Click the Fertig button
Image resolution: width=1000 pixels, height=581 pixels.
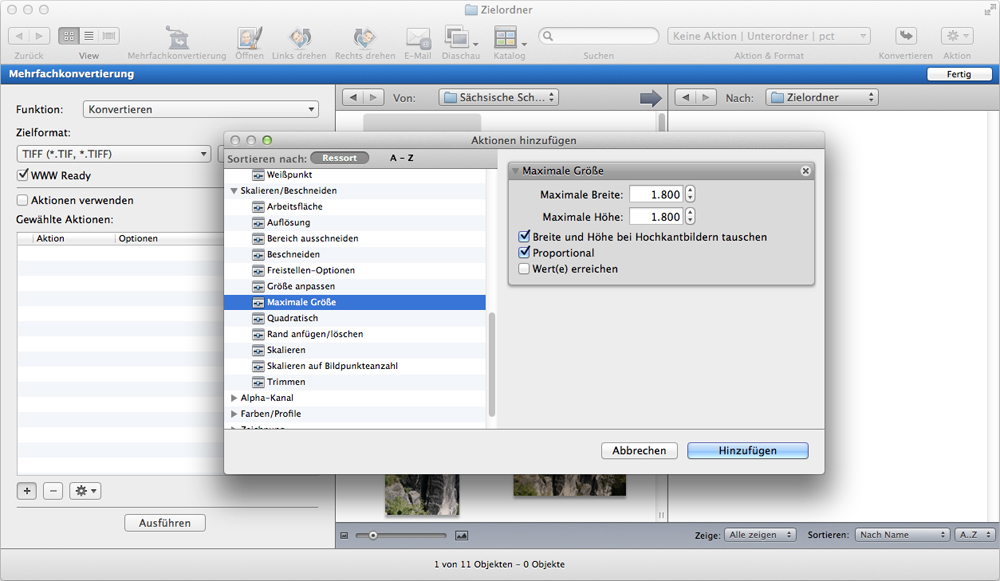tap(959, 74)
